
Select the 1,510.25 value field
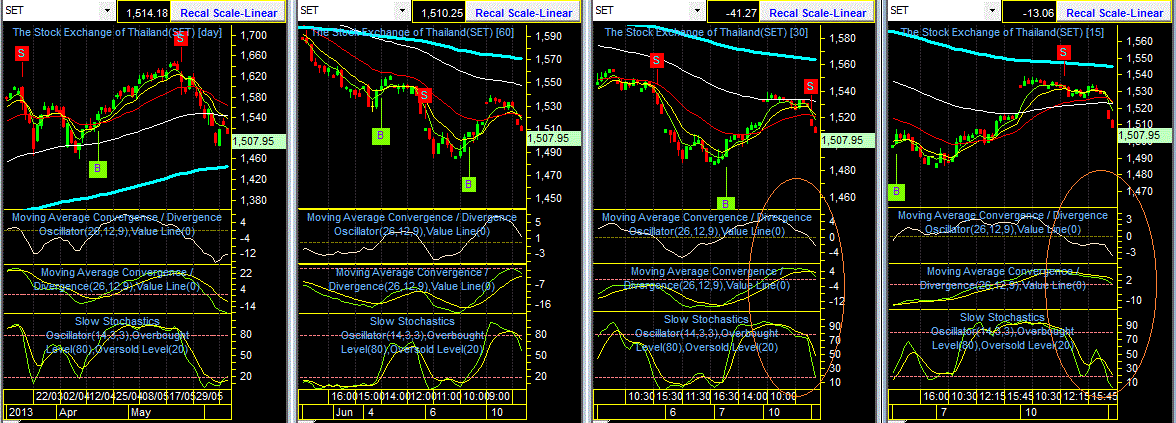(440, 12)
